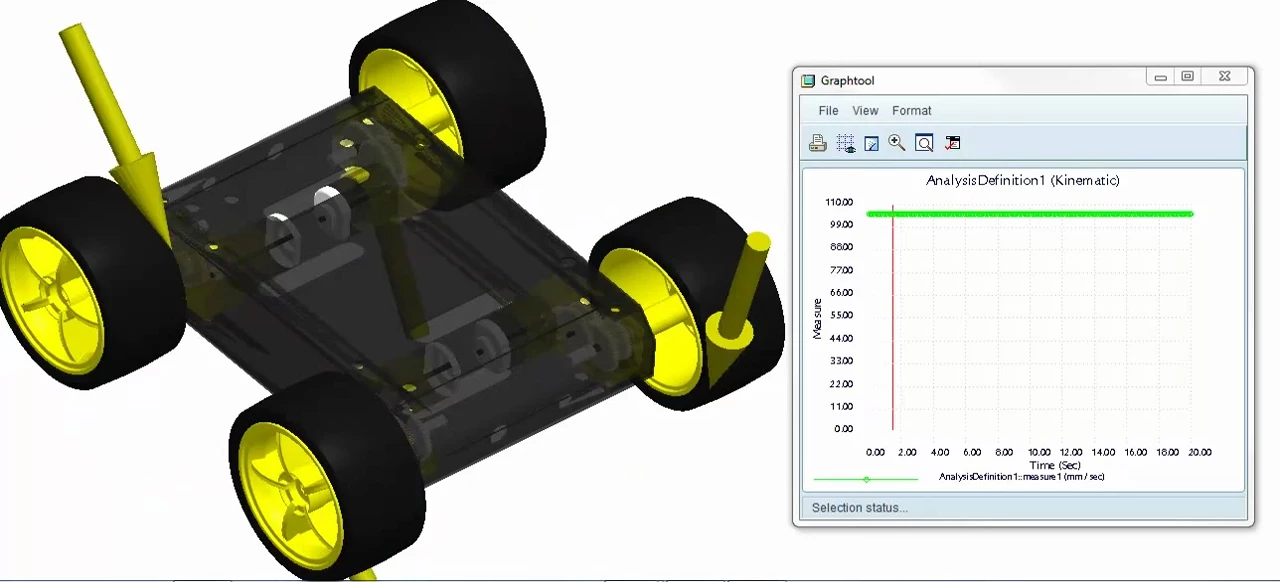Image resolution: width=1280 pixels, height=582 pixels.
Task: Minimize the Graphtool window
Action: (x=1161, y=77)
